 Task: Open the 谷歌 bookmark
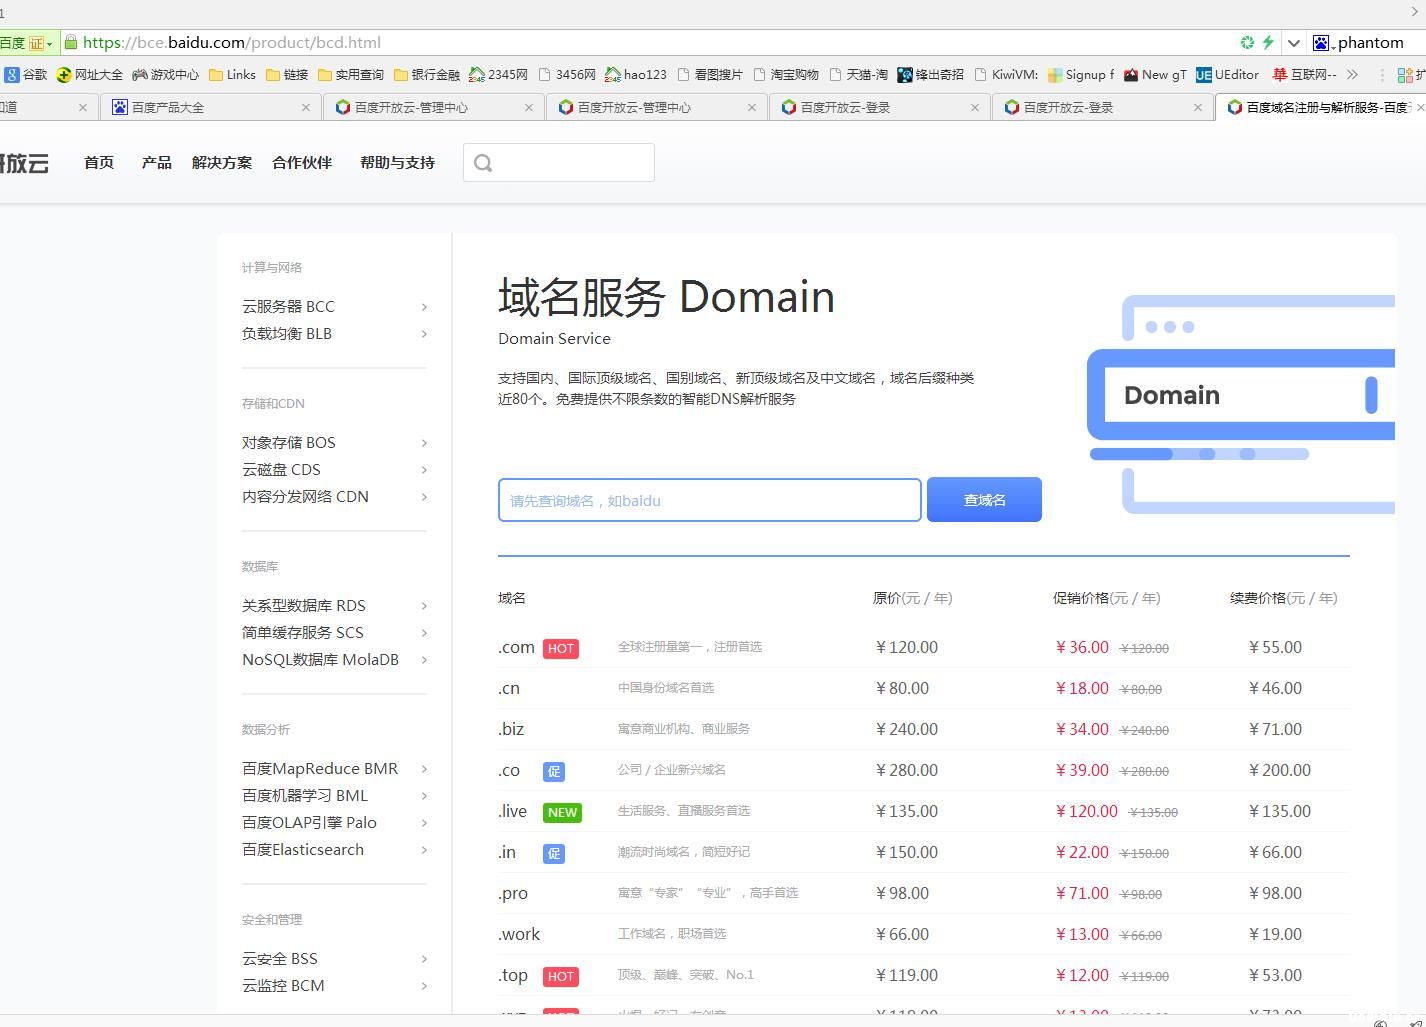(x=27, y=74)
